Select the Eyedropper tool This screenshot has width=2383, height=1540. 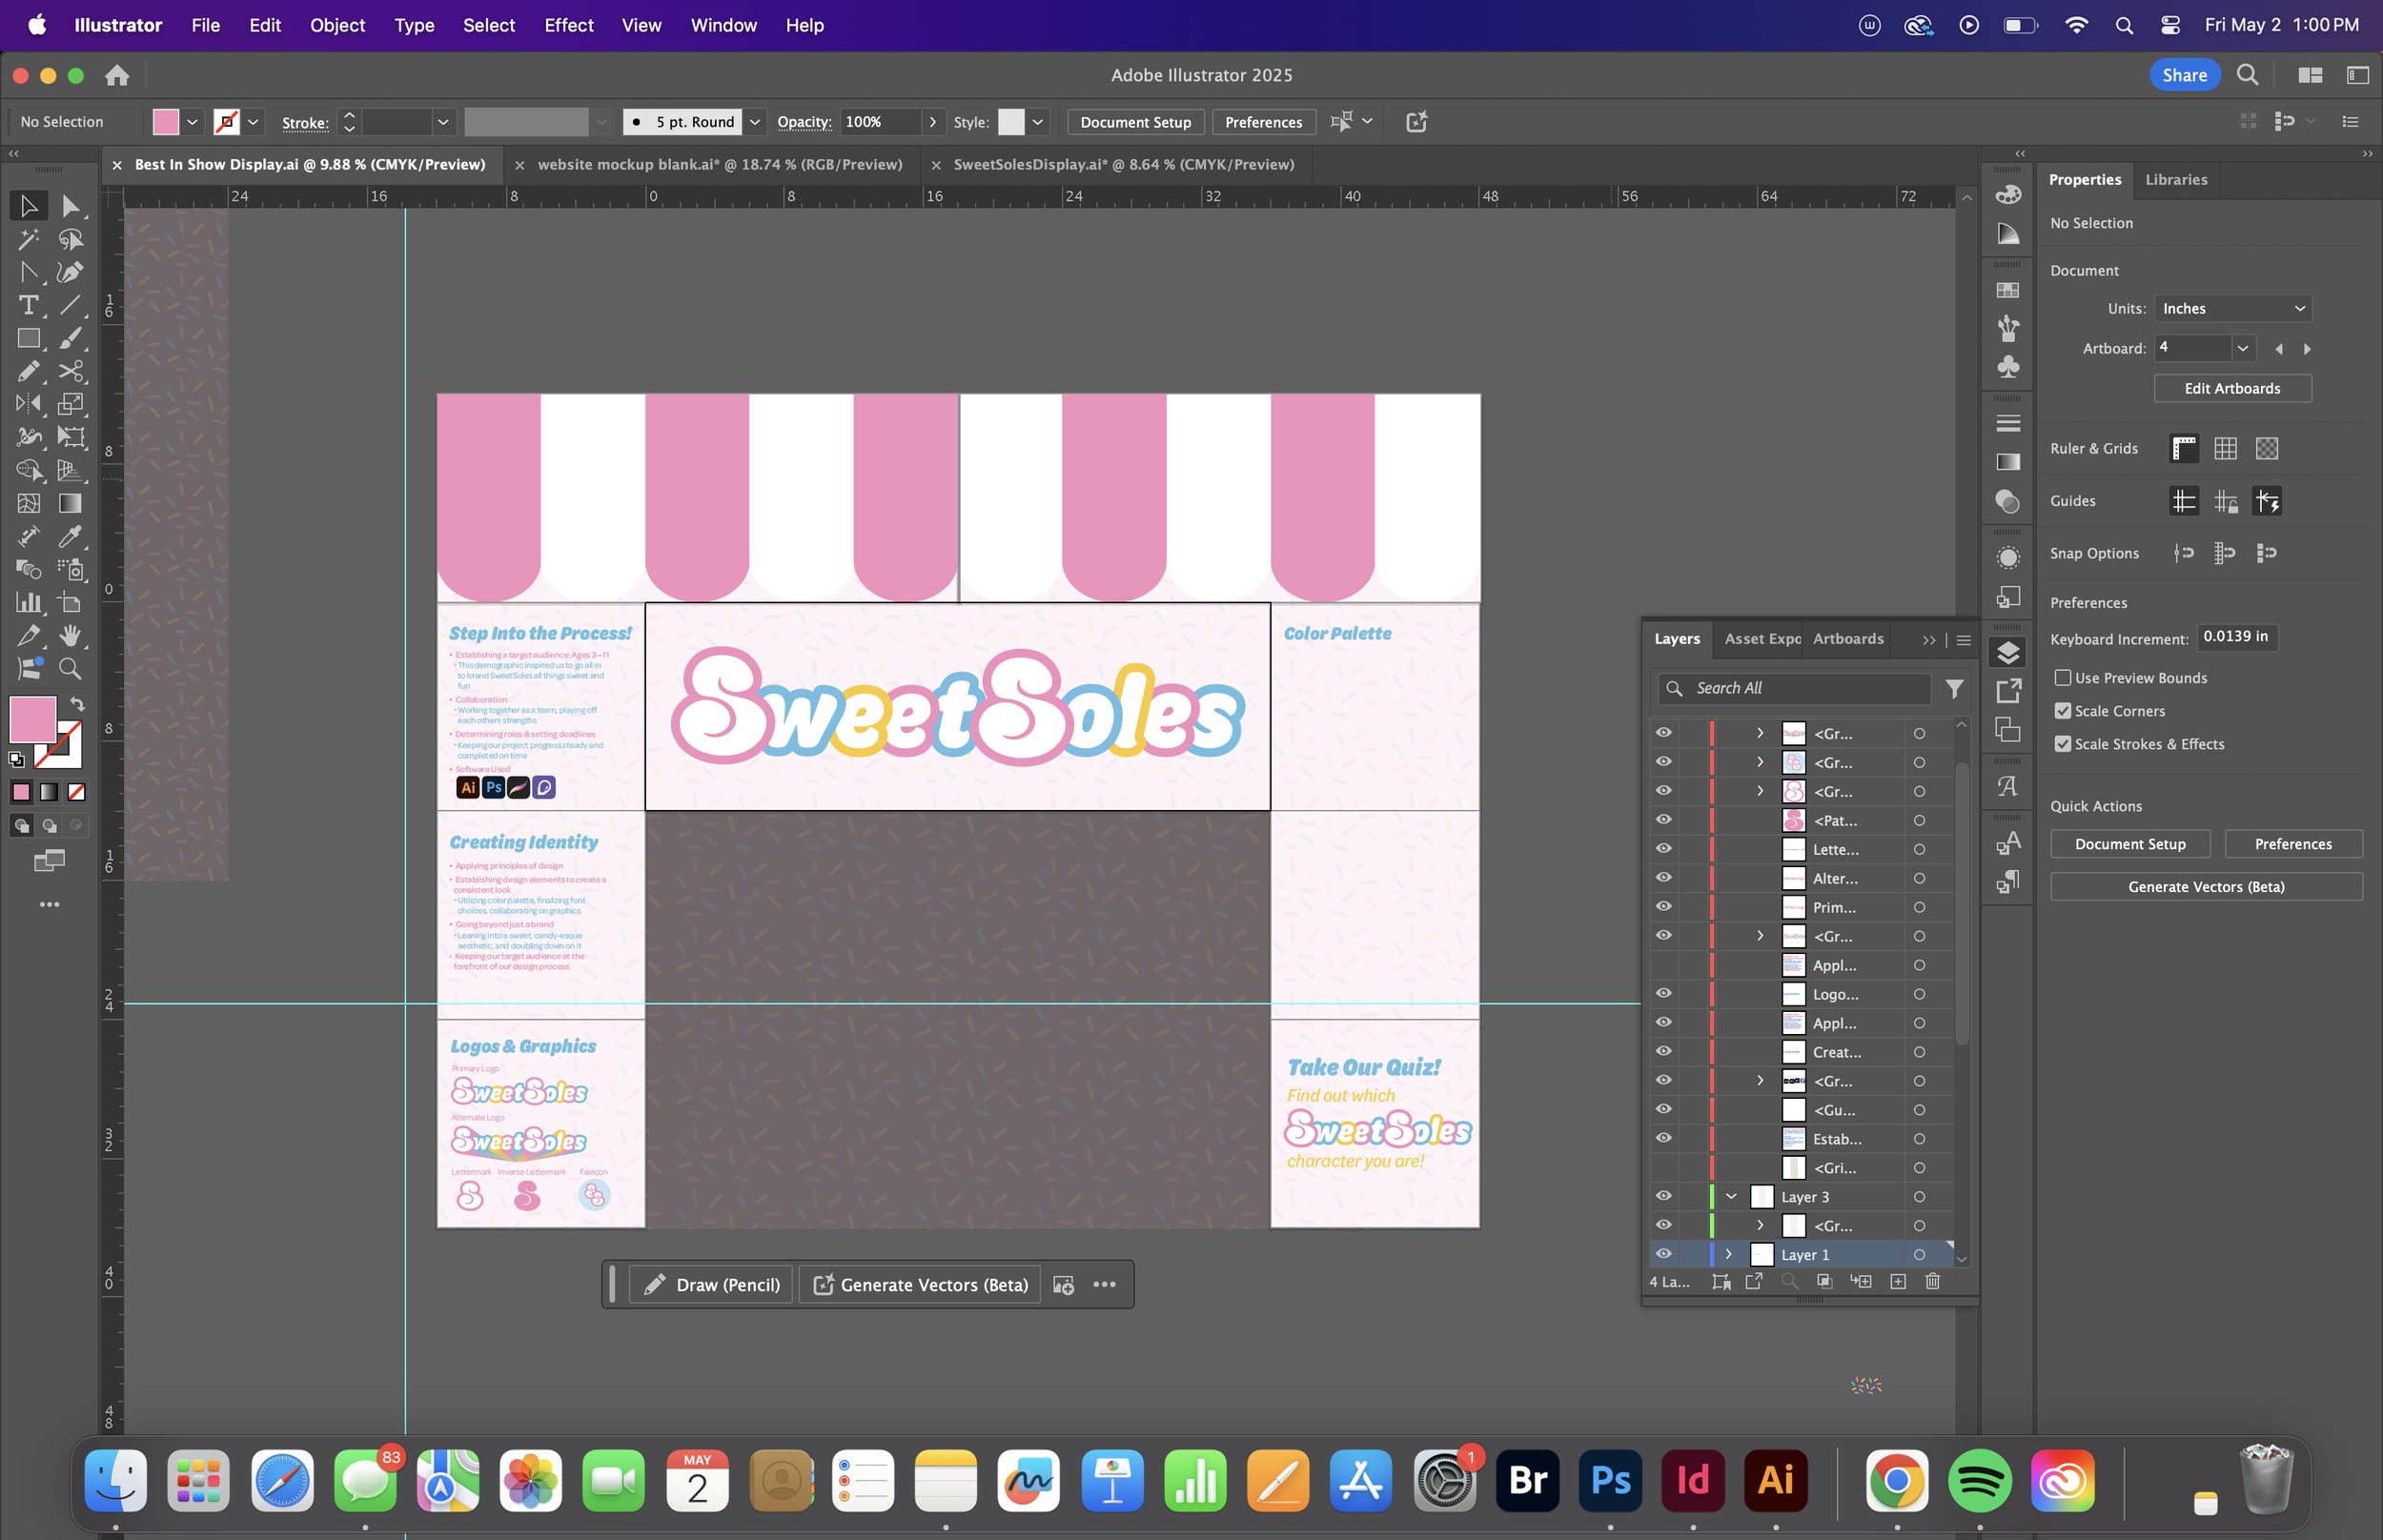pos(69,537)
